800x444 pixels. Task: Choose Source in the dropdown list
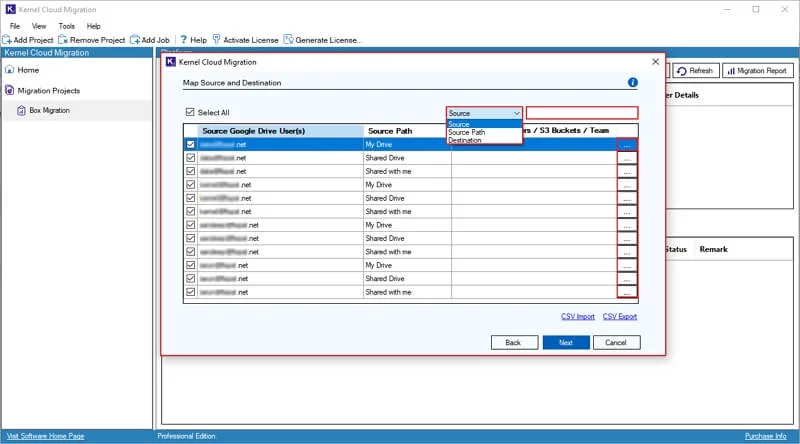point(484,124)
